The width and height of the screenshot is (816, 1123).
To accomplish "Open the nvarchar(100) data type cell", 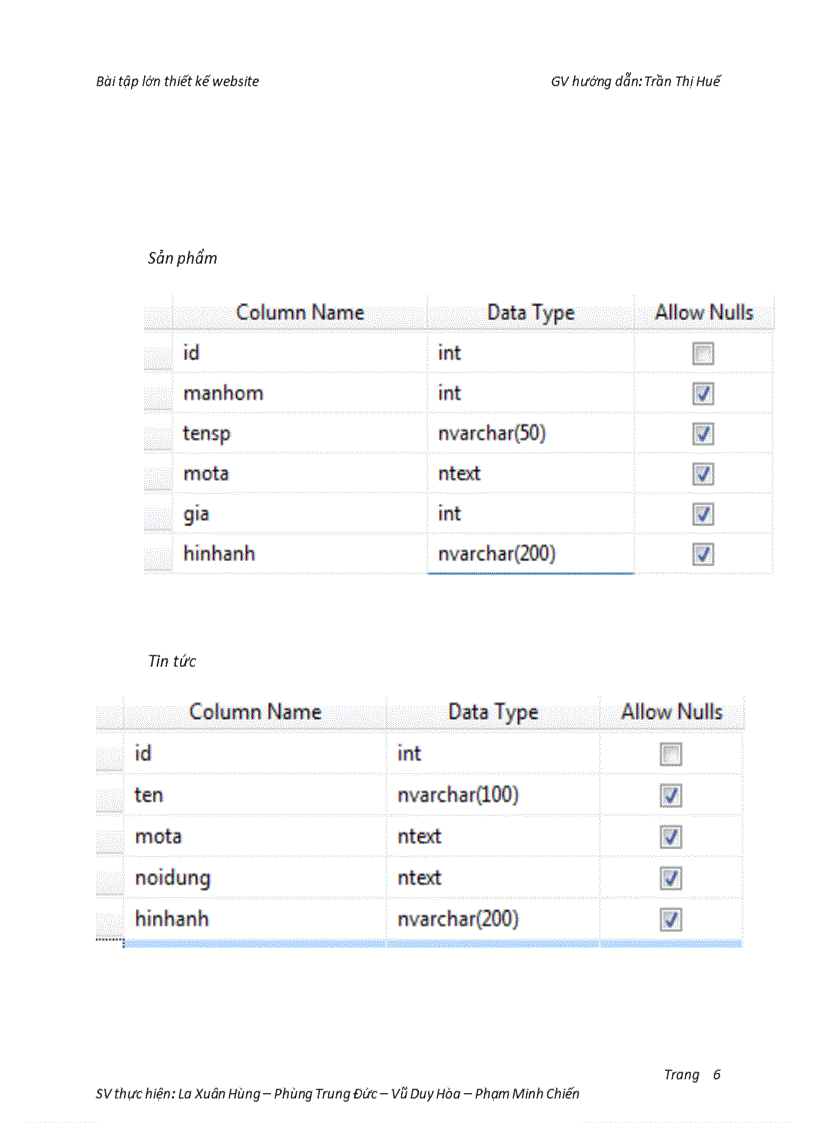I will click(492, 796).
